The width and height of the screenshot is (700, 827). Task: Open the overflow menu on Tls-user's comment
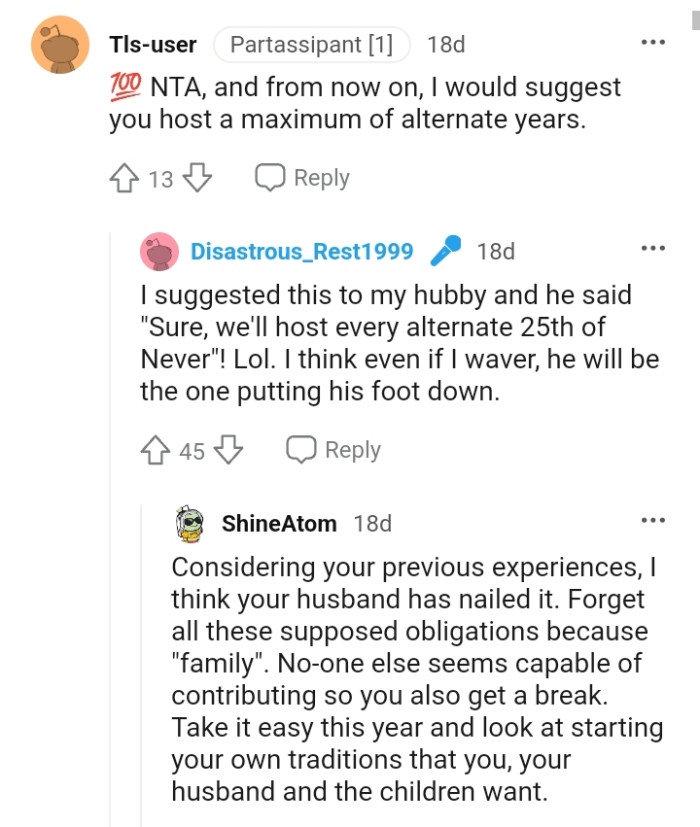click(x=653, y=41)
